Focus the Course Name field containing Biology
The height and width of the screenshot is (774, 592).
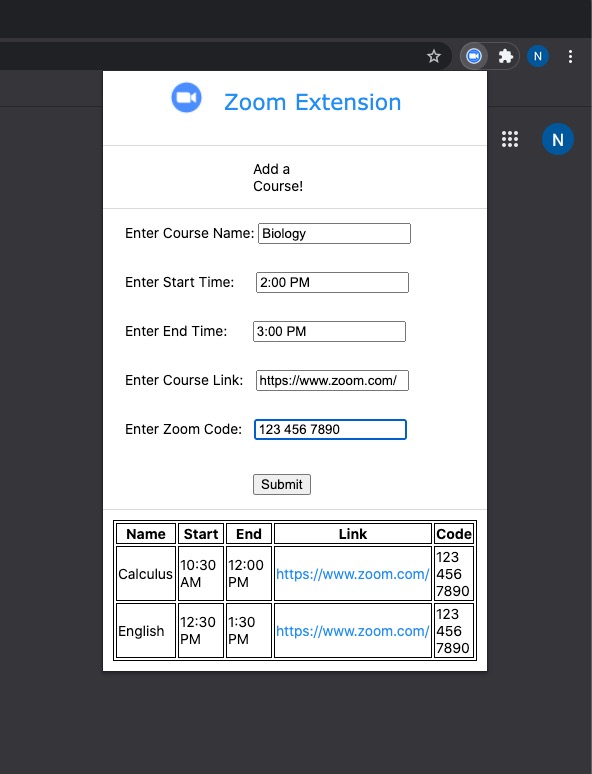point(334,233)
